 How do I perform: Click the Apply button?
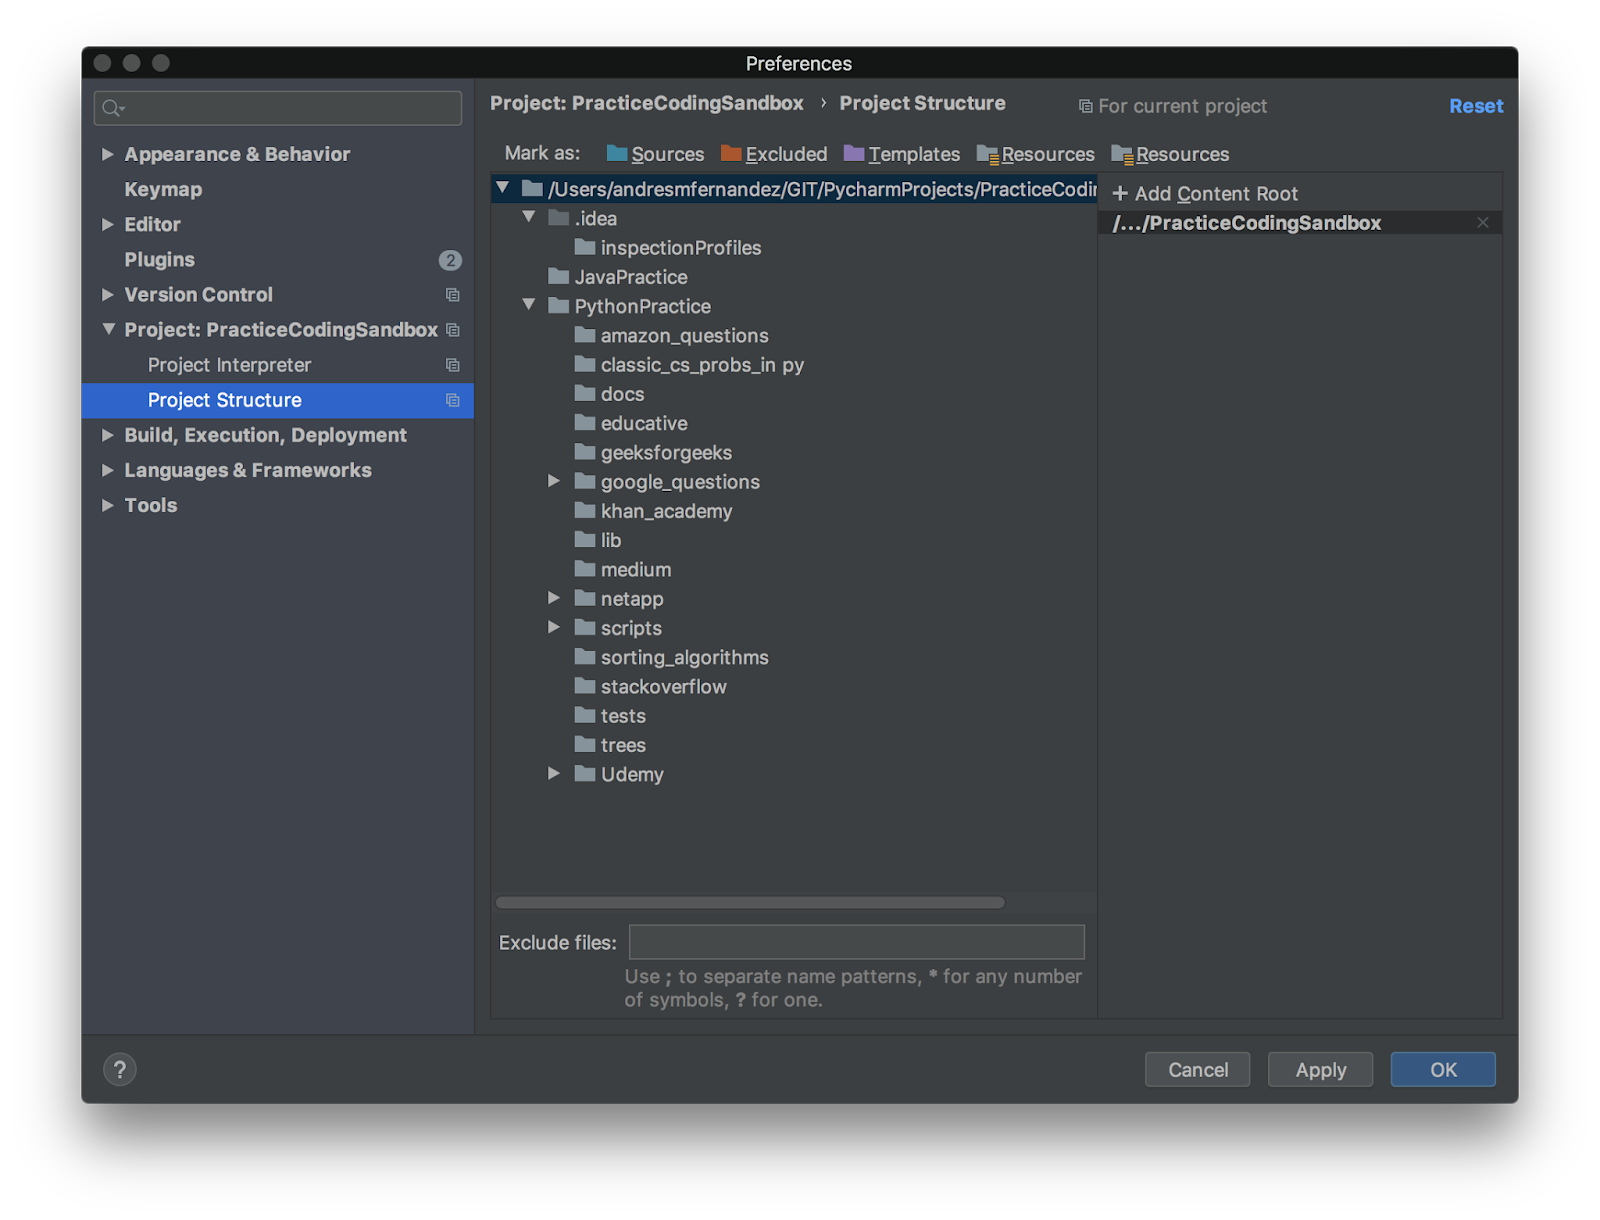click(x=1320, y=1069)
